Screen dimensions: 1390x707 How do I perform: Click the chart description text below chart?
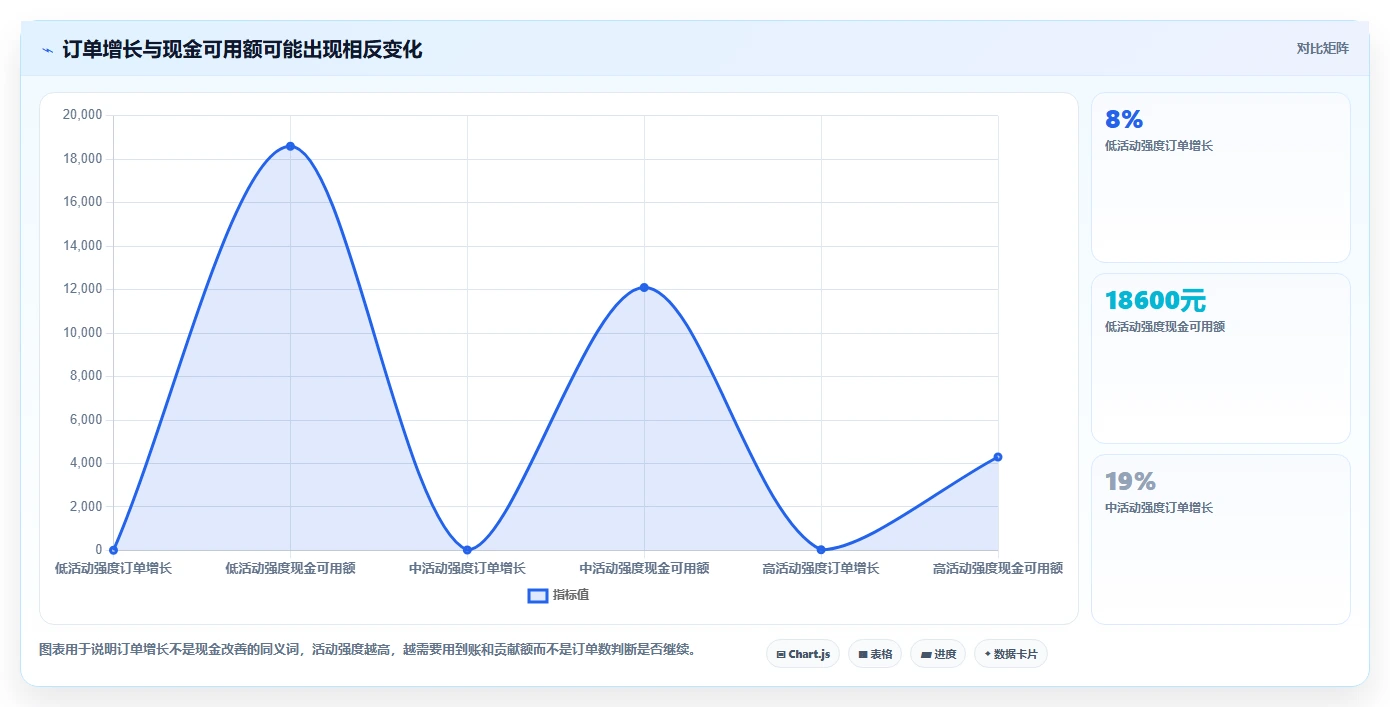[367, 650]
